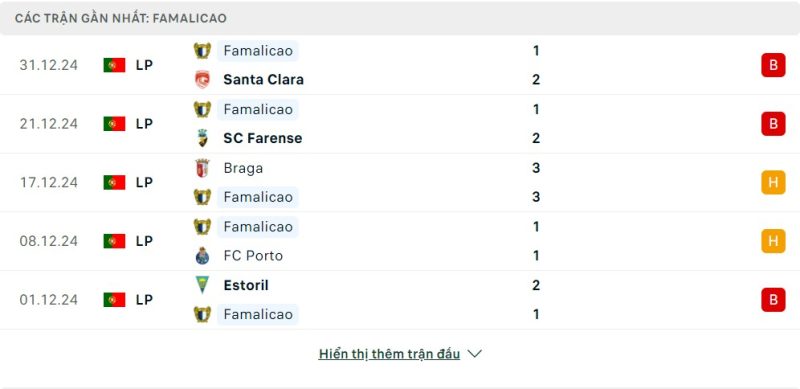Click Portugal flag icon on 01.12.24 row
This screenshot has height=389, width=800.
click(x=114, y=300)
